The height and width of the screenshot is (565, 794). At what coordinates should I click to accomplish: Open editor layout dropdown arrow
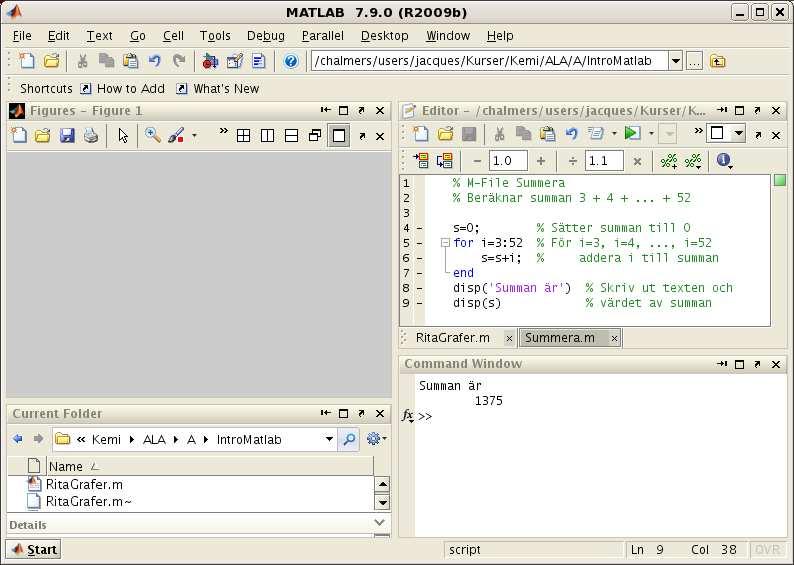[x=739, y=133]
